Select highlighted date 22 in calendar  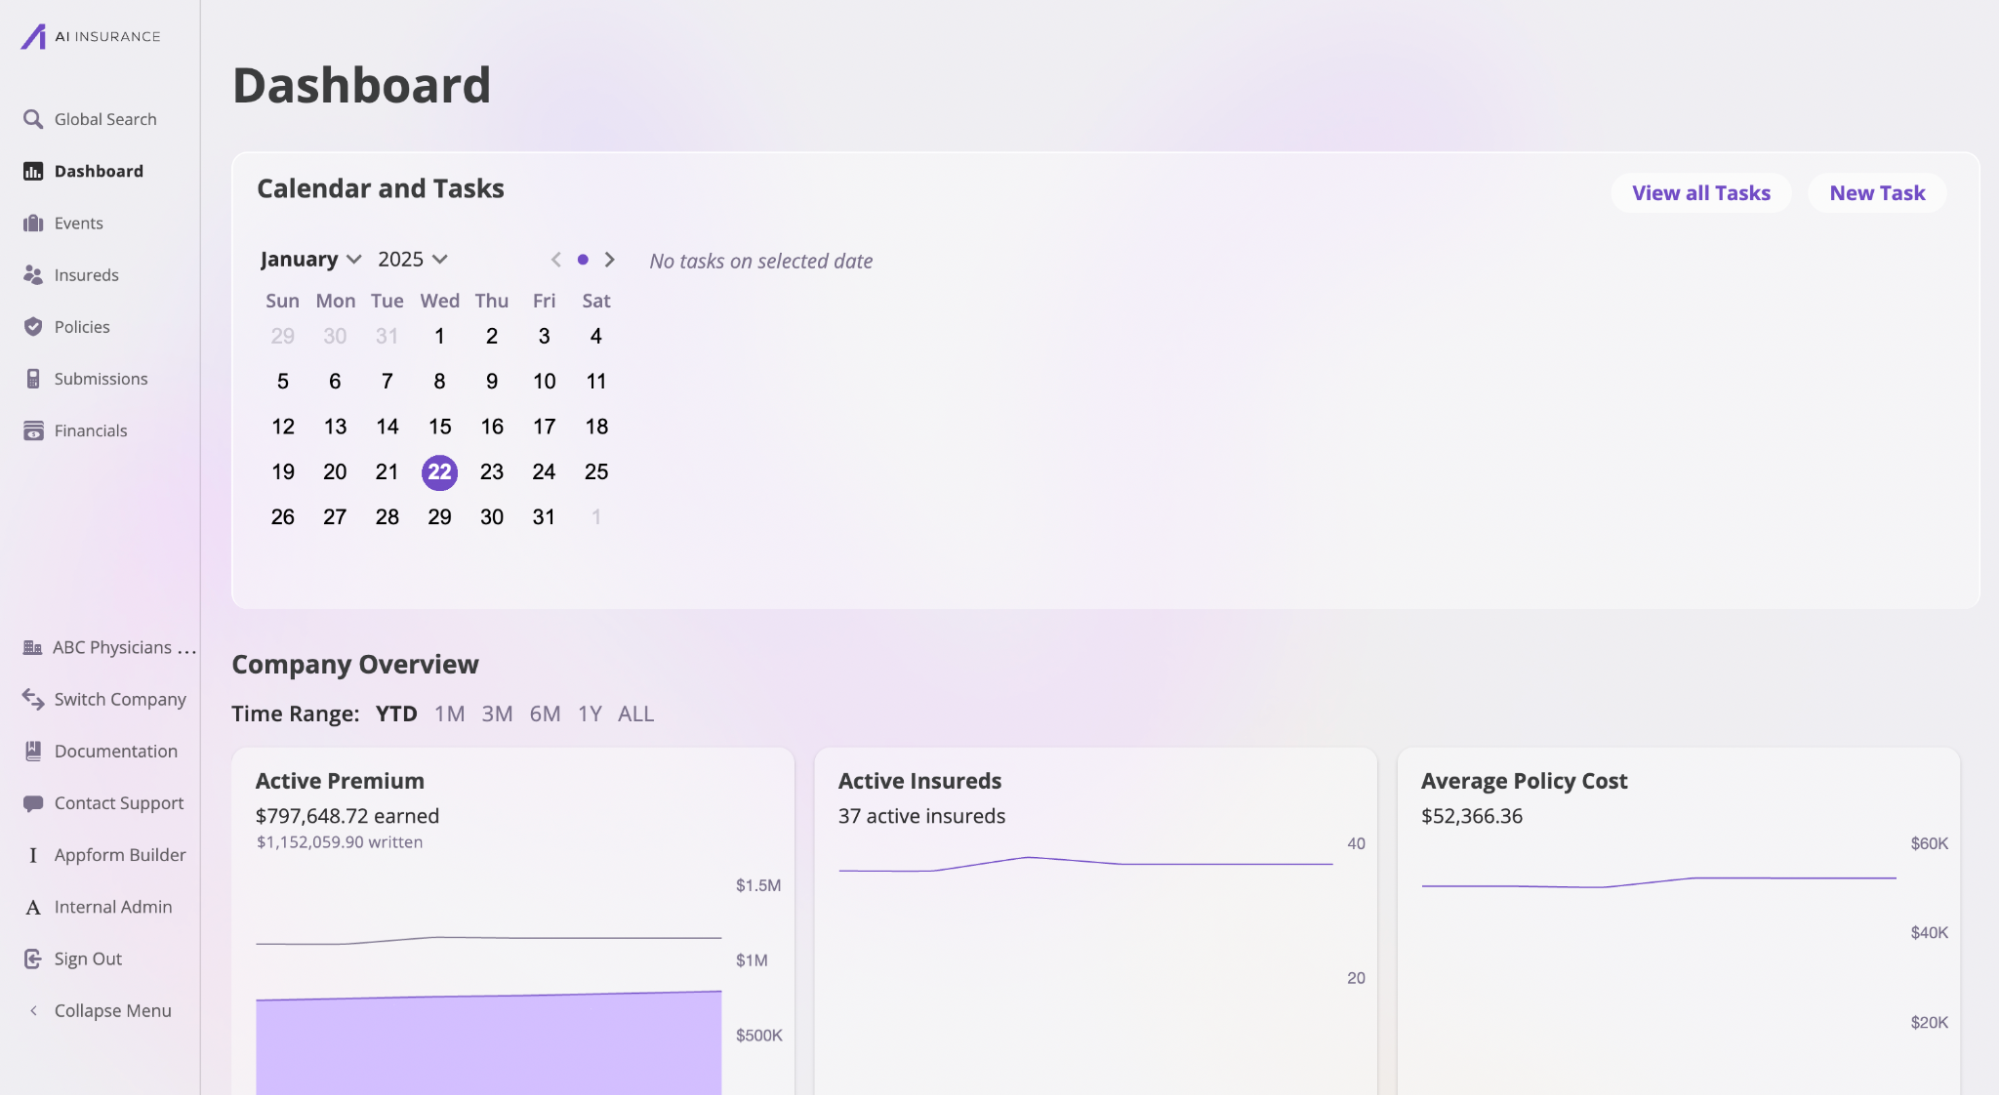440,472
